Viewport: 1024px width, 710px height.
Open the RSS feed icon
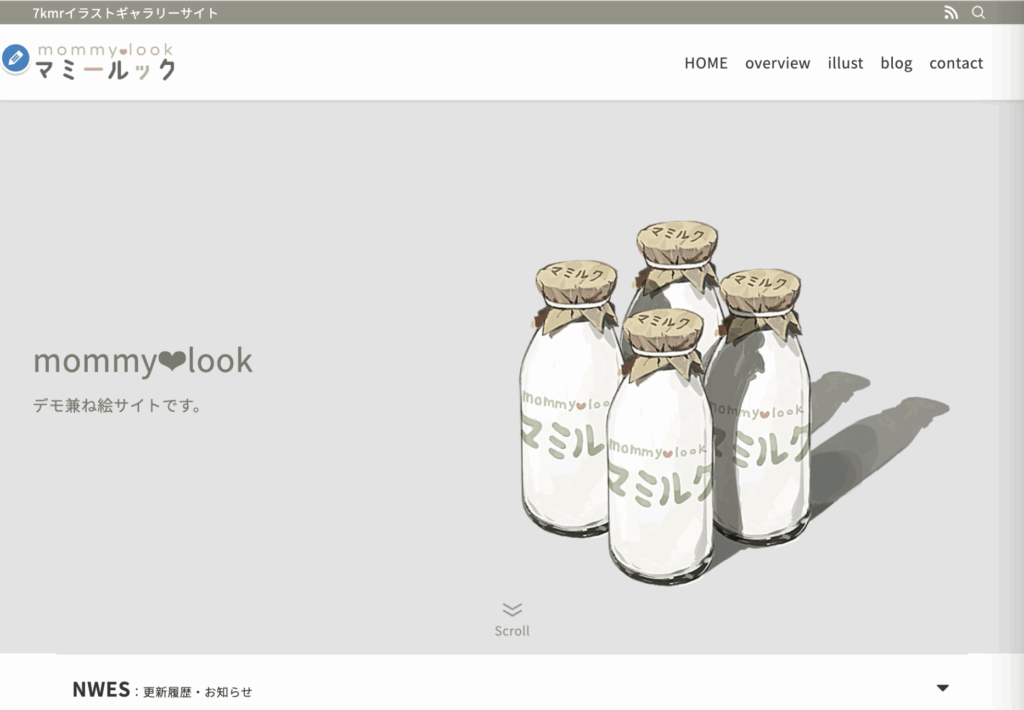[951, 12]
